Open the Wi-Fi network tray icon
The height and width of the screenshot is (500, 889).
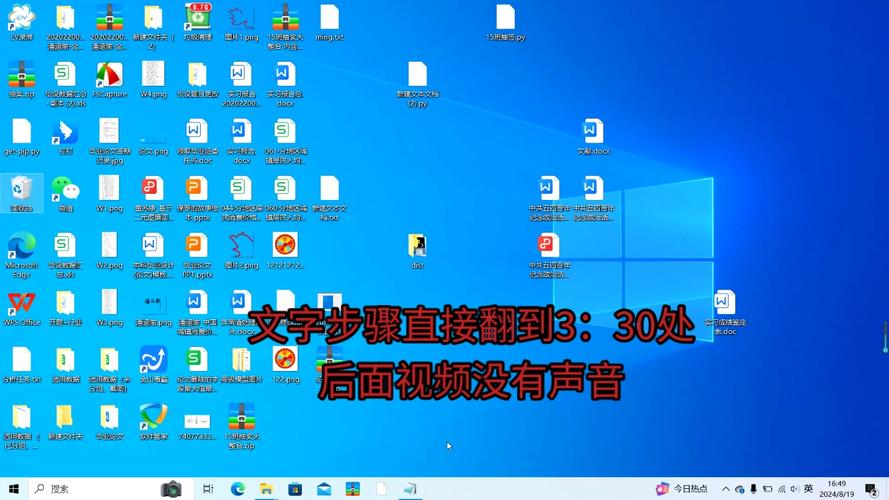[x=781, y=489]
